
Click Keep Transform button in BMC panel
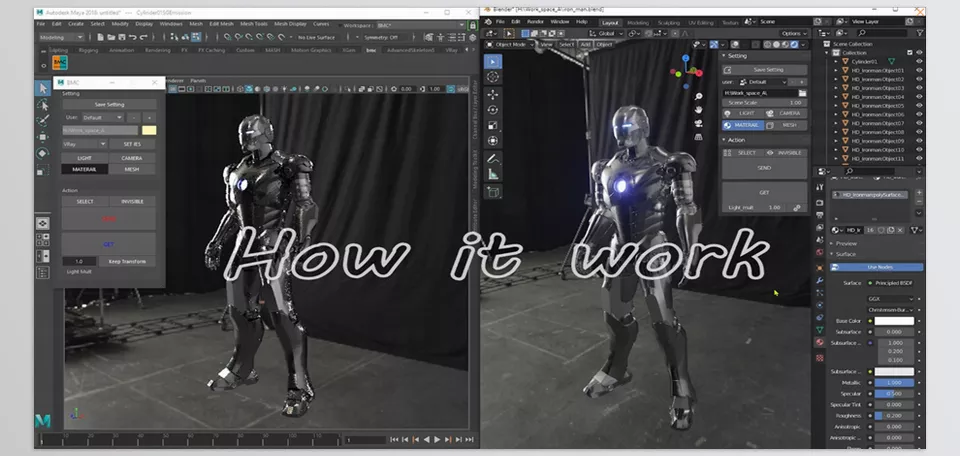[x=127, y=261]
